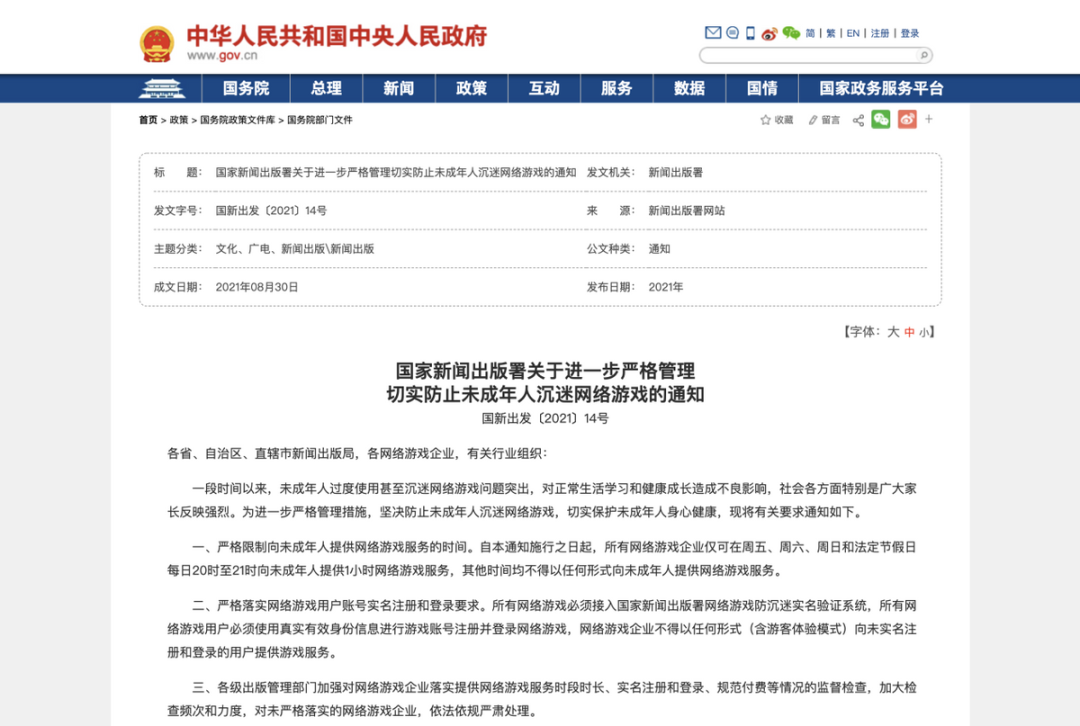
Task: Click the search magnifier button
Action: pos(924,55)
